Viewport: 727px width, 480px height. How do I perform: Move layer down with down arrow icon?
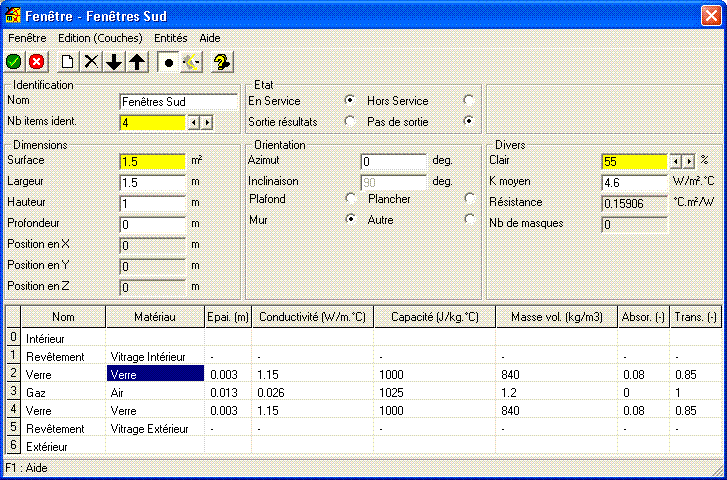[114, 62]
